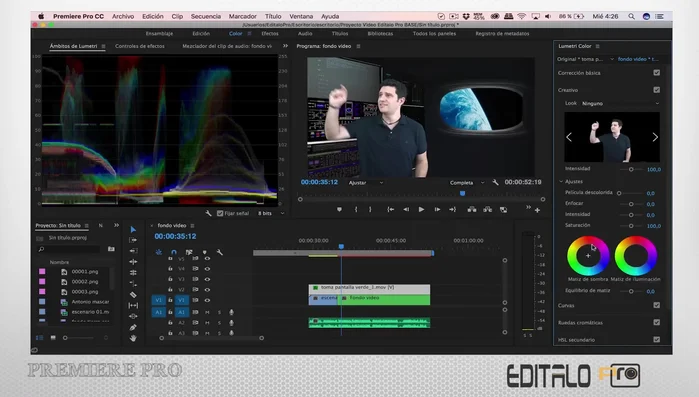Viewport: 699px width, 397px height.
Task: Click Mark In bracket in Program monitor
Action: [x=356, y=209]
